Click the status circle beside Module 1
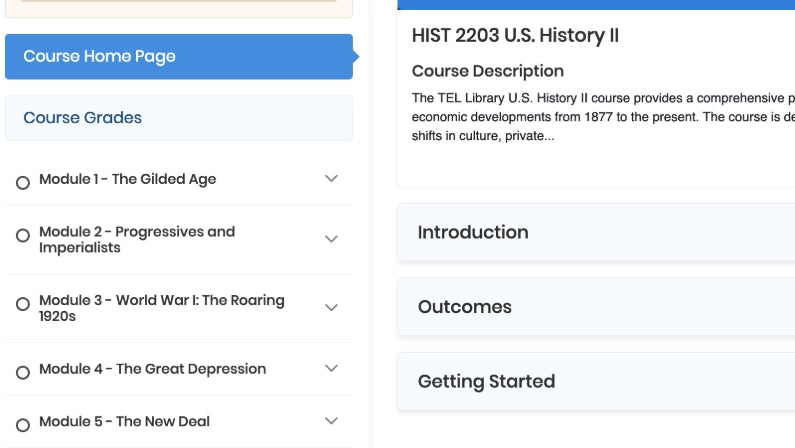 coord(22,182)
